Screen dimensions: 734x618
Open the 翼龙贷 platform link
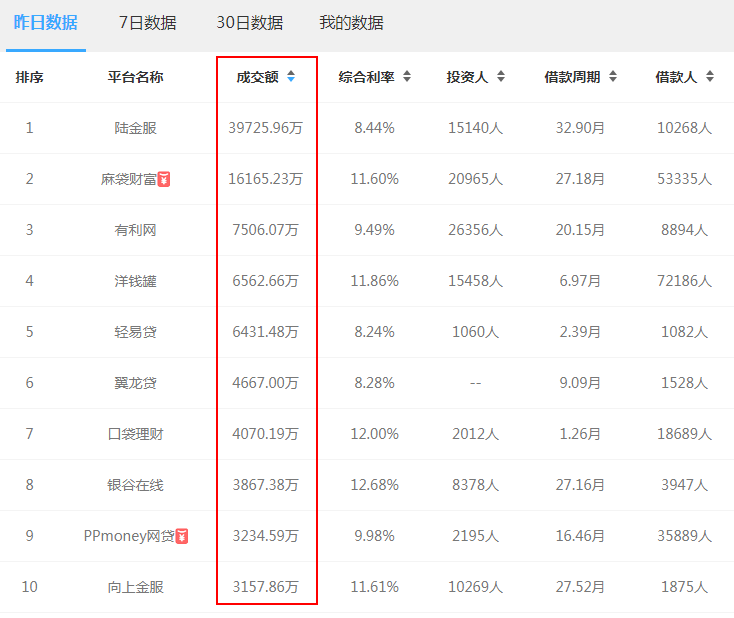135,383
